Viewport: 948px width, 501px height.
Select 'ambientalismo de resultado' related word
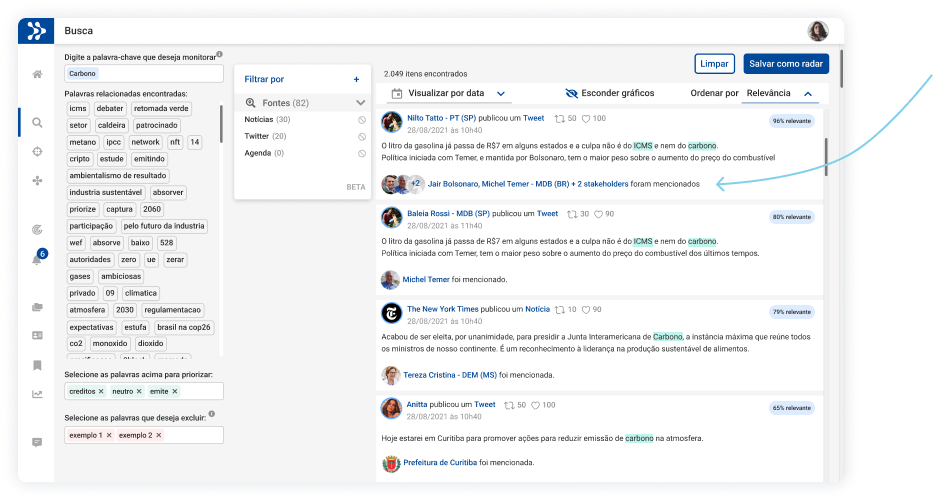[117, 176]
